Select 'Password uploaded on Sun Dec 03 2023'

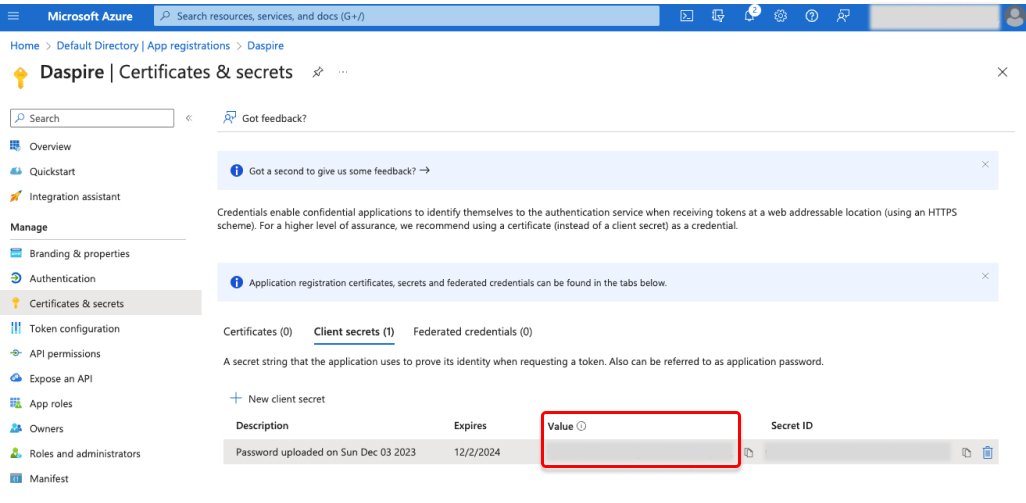tap(326, 452)
